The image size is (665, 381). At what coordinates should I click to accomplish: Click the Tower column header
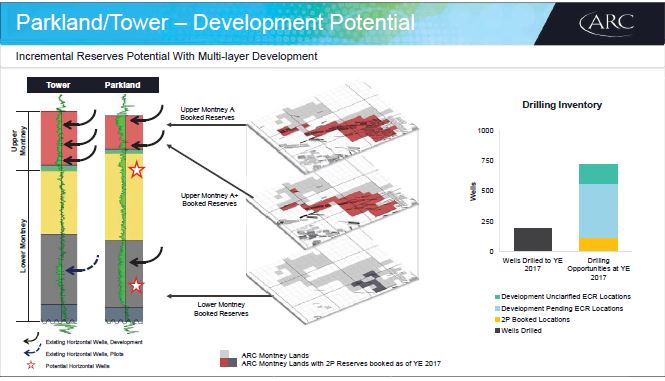(58, 85)
